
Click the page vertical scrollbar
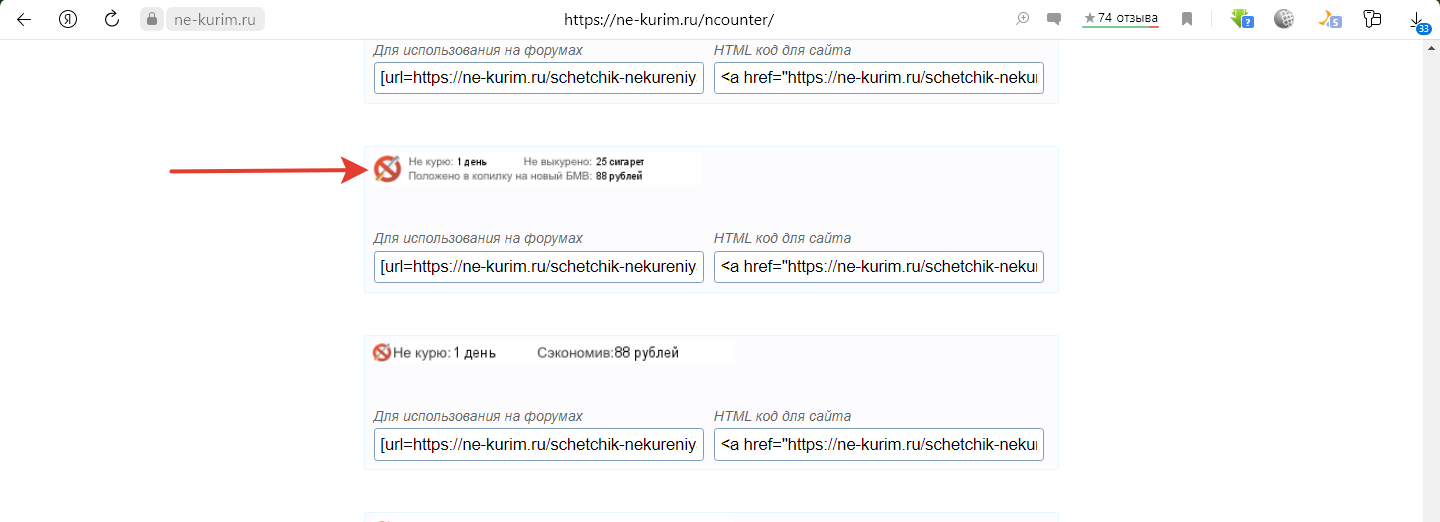pos(1431,280)
